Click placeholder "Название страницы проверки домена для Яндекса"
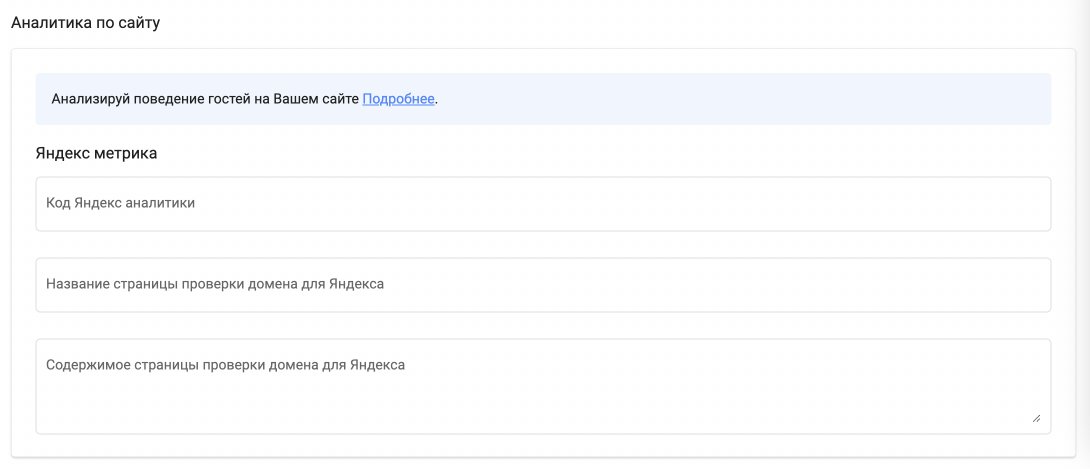Viewport: 1090px width, 469px height. (215, 284)
